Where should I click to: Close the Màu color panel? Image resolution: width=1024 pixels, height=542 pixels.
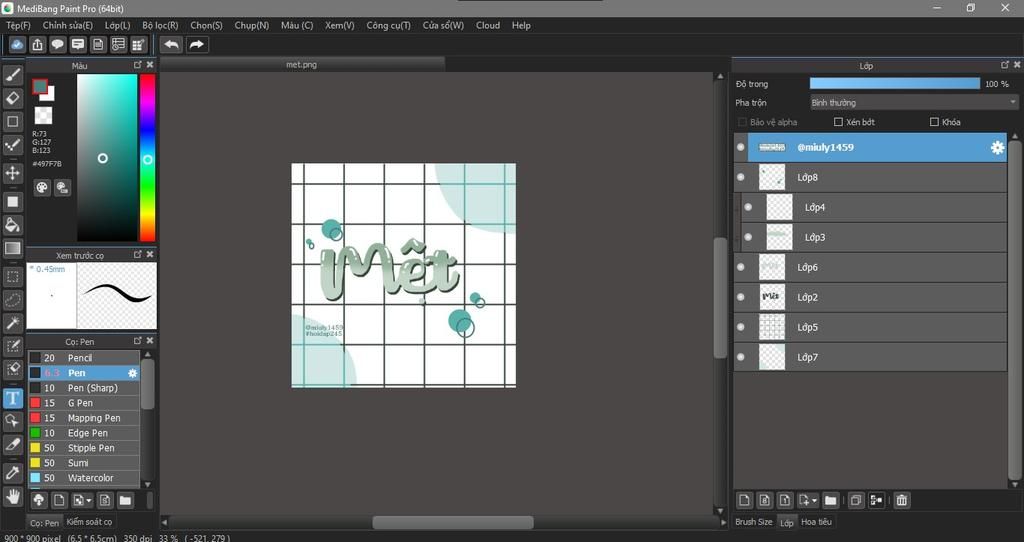150,65
